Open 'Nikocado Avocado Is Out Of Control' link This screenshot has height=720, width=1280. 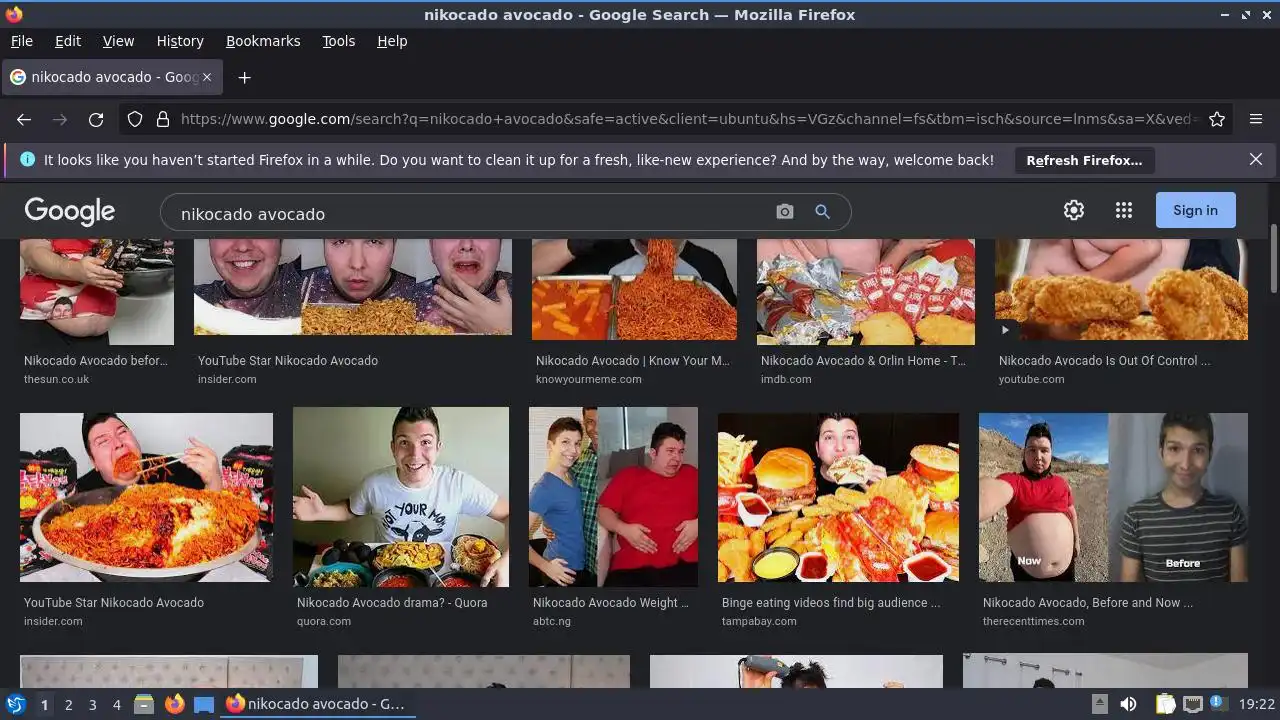(1104, 361)
